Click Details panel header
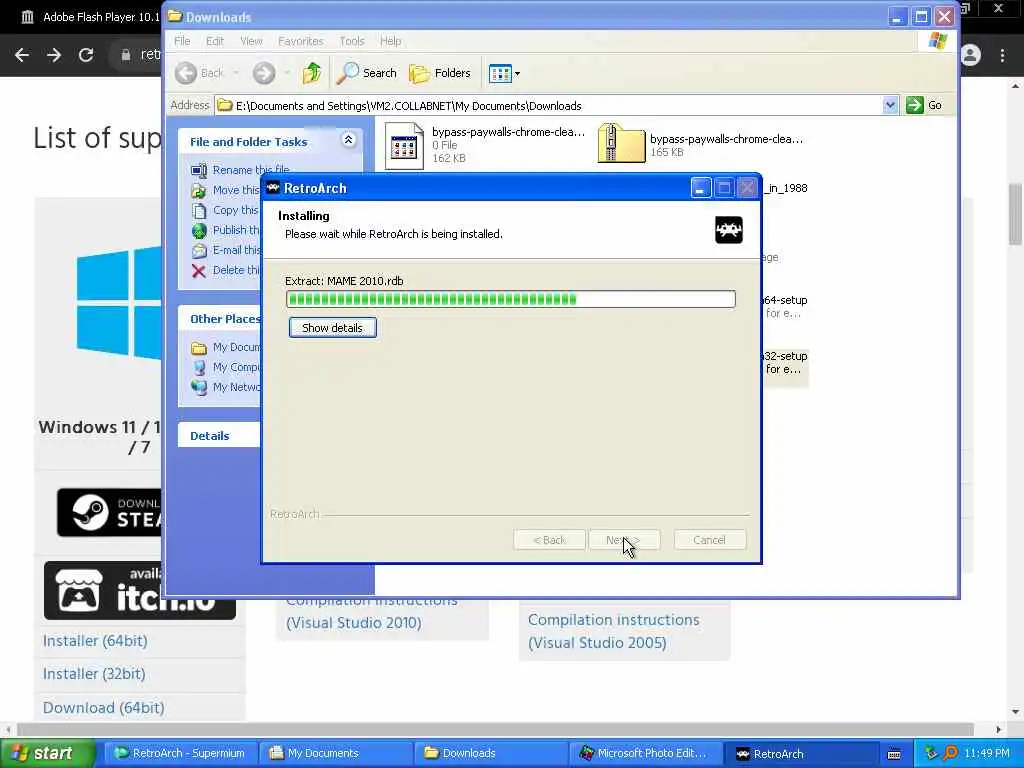 click(219, 436)
